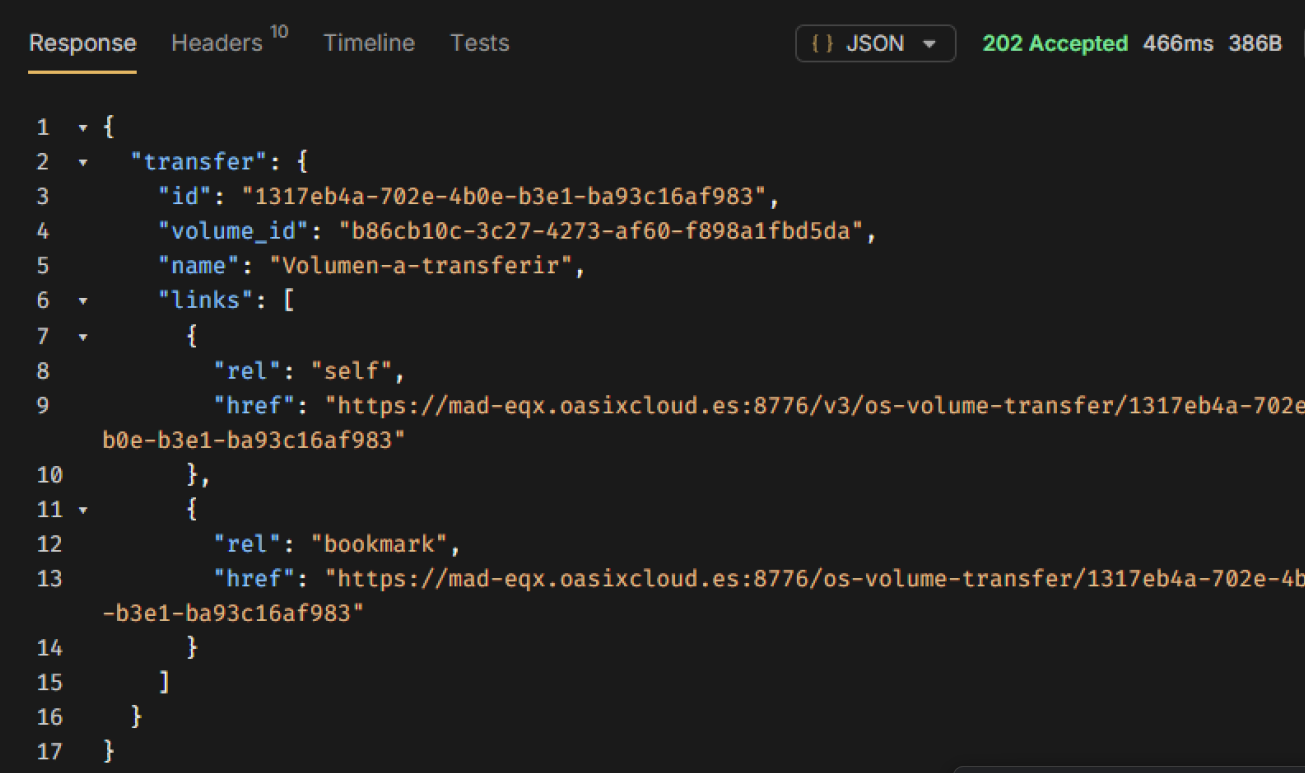Open the Headers tab

[218, 43]
